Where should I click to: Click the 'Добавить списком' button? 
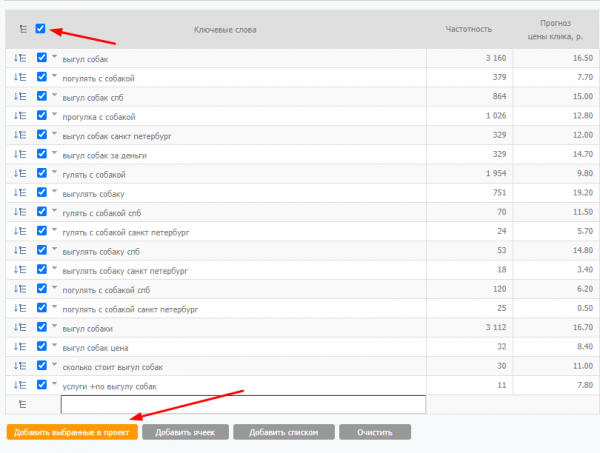tap(283, 432)
